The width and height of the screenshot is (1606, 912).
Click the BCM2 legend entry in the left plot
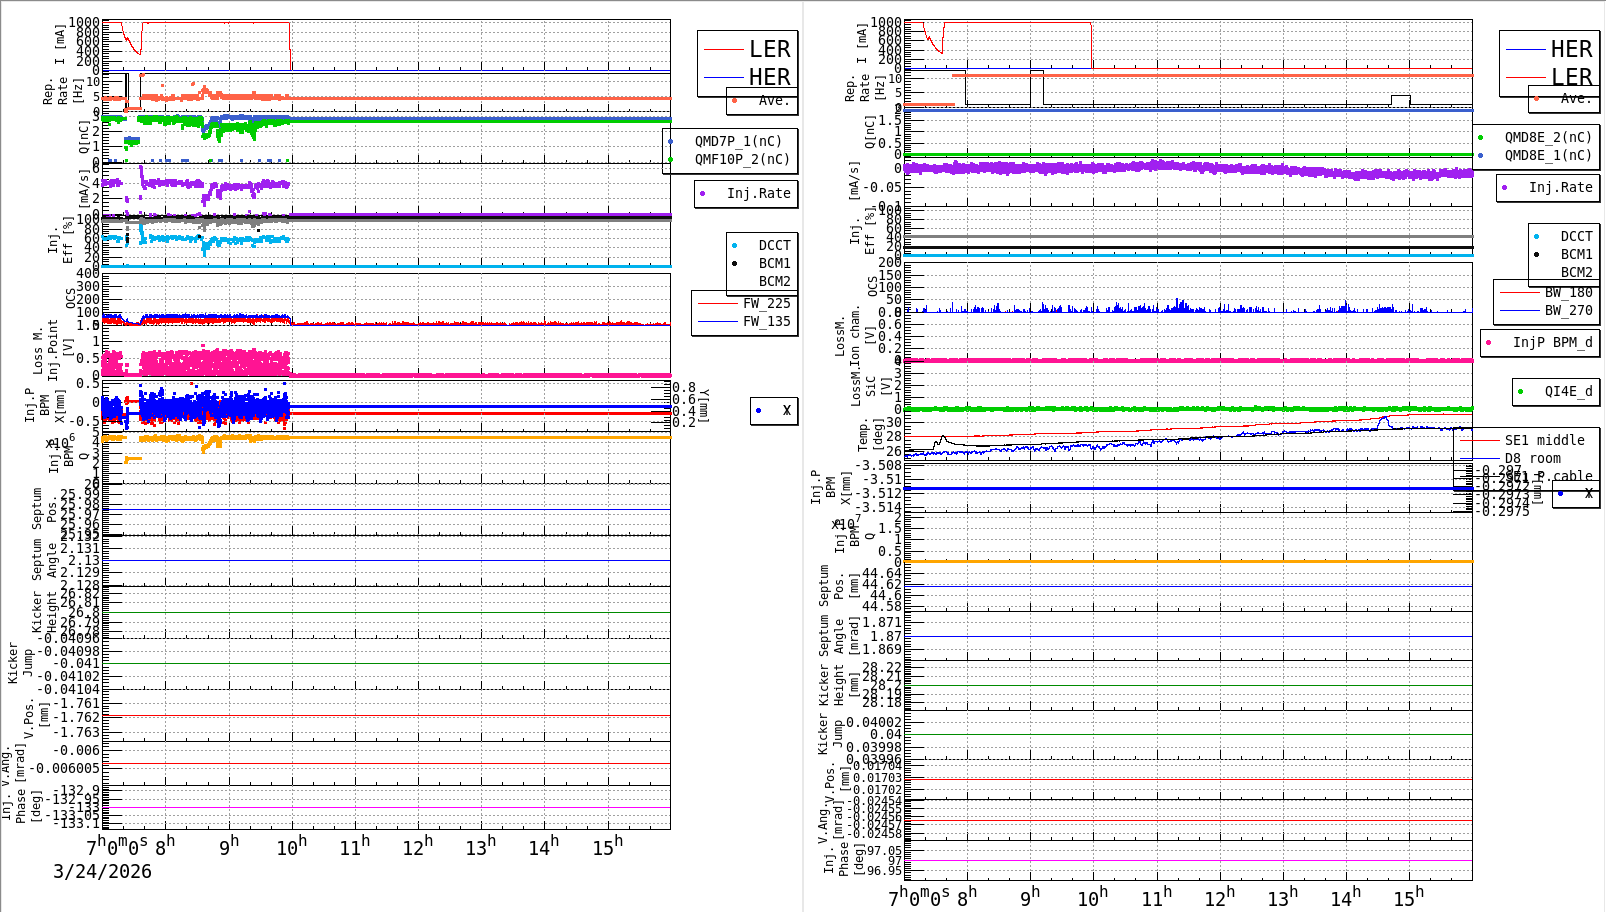coord(774,281)
